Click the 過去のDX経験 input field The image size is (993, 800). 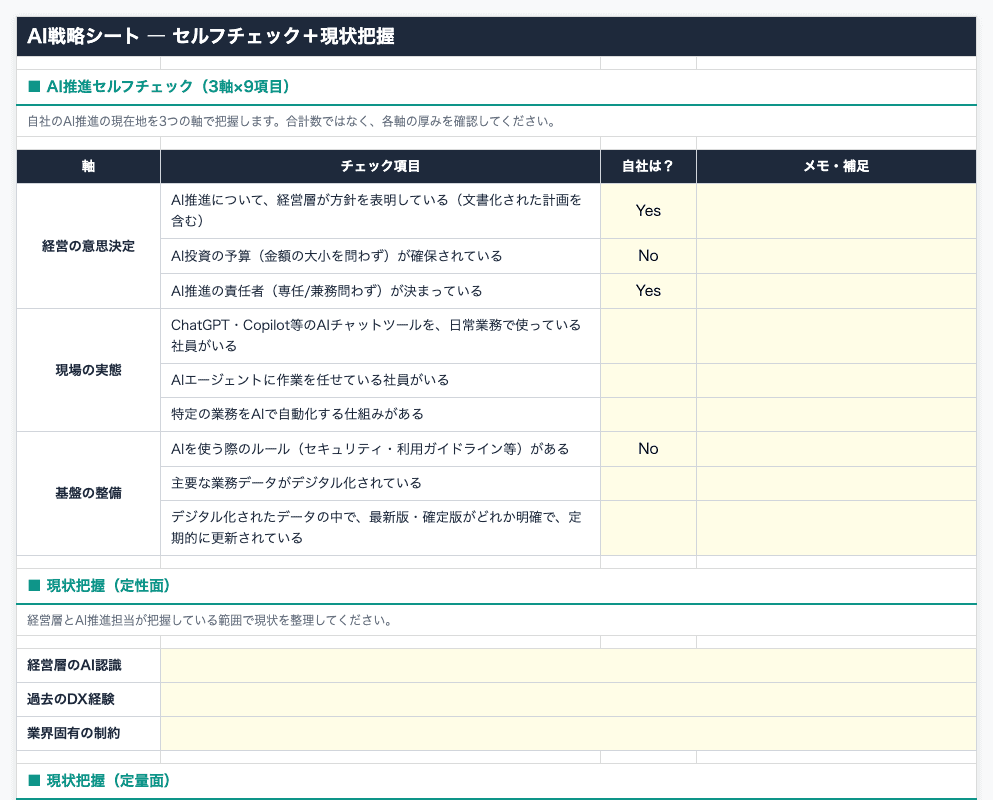pyautogui.click(x=568, y=700)
